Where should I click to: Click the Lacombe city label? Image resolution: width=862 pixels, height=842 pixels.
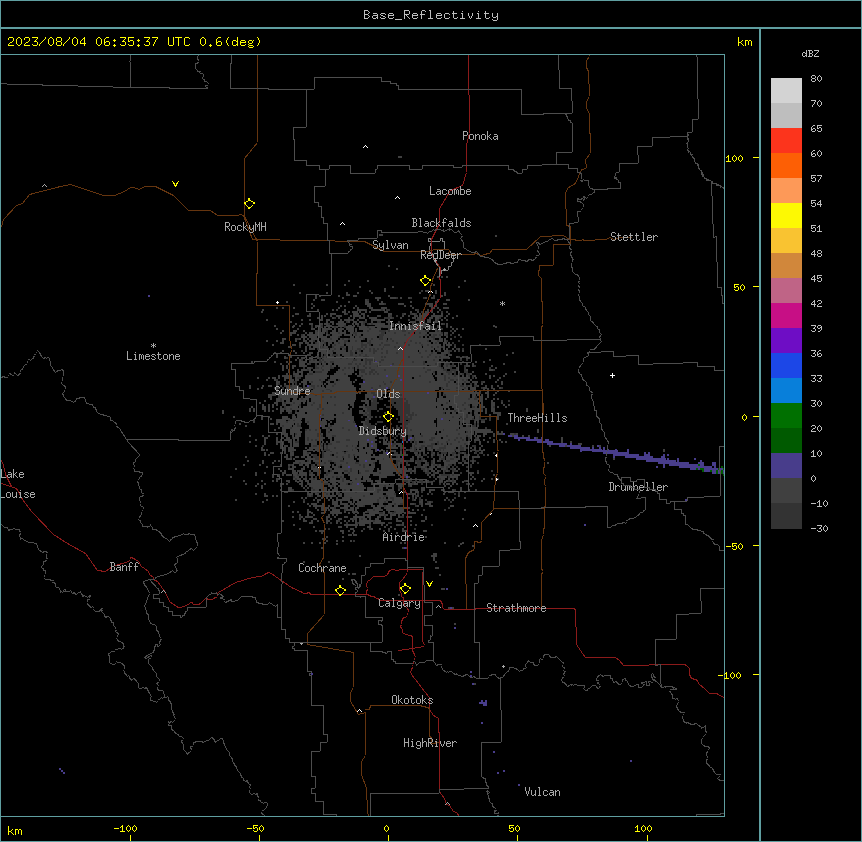coord(450,191)
